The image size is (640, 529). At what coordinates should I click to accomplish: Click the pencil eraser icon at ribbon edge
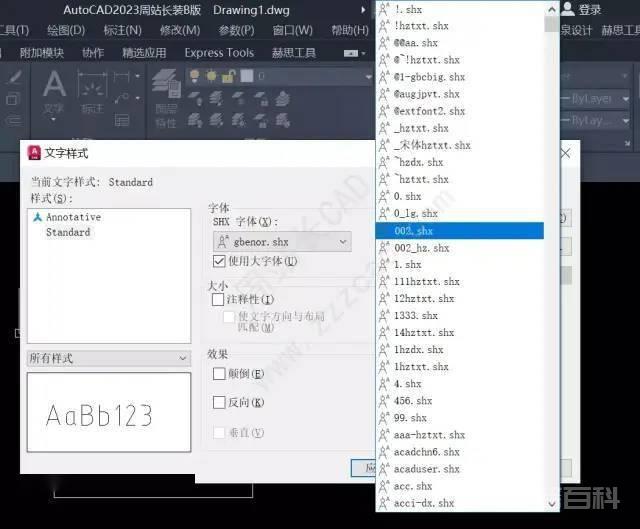point(13,77)
